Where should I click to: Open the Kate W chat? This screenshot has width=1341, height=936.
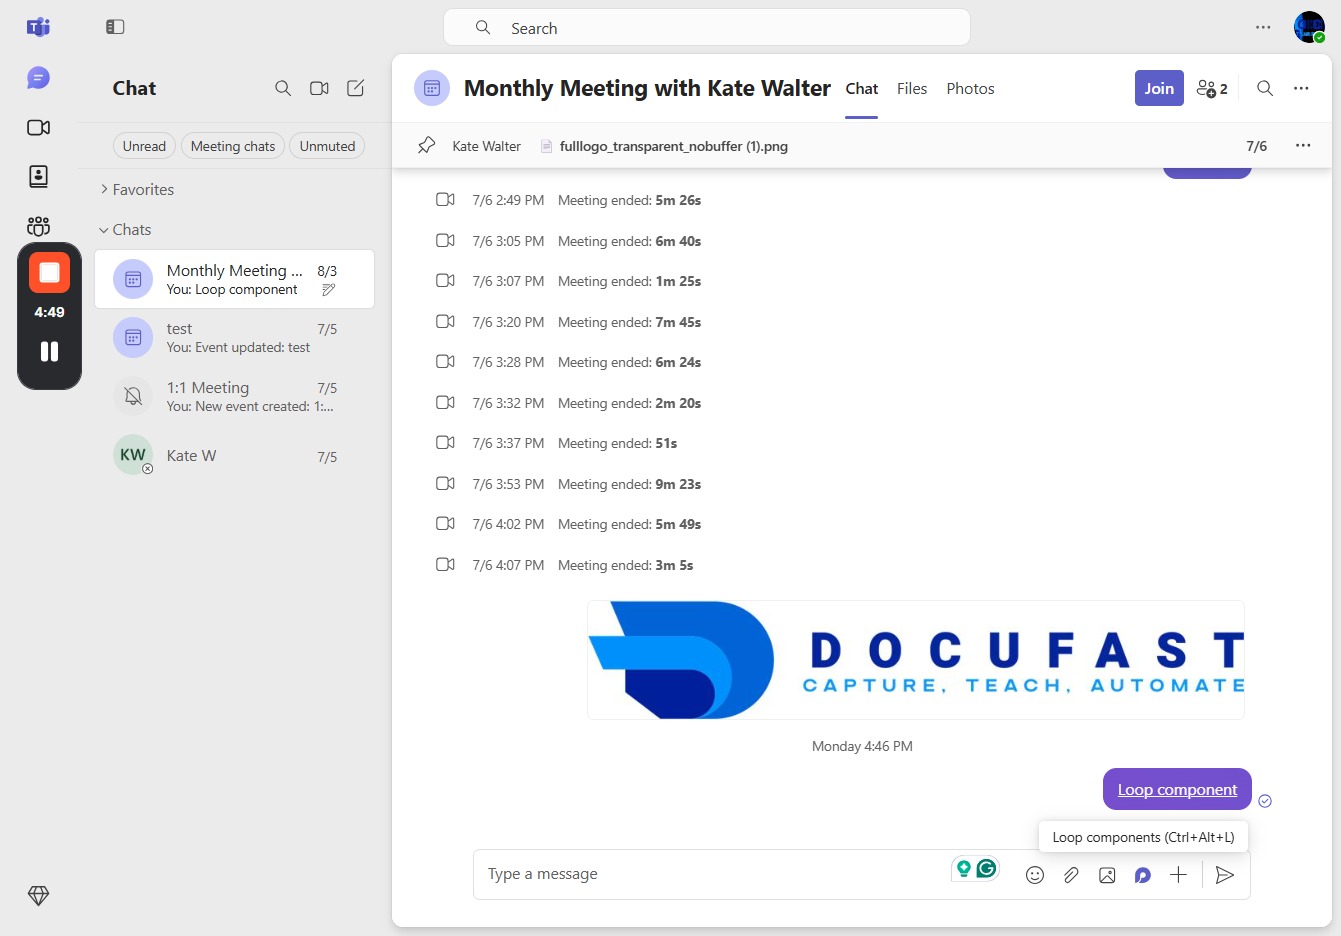(234, 456)
